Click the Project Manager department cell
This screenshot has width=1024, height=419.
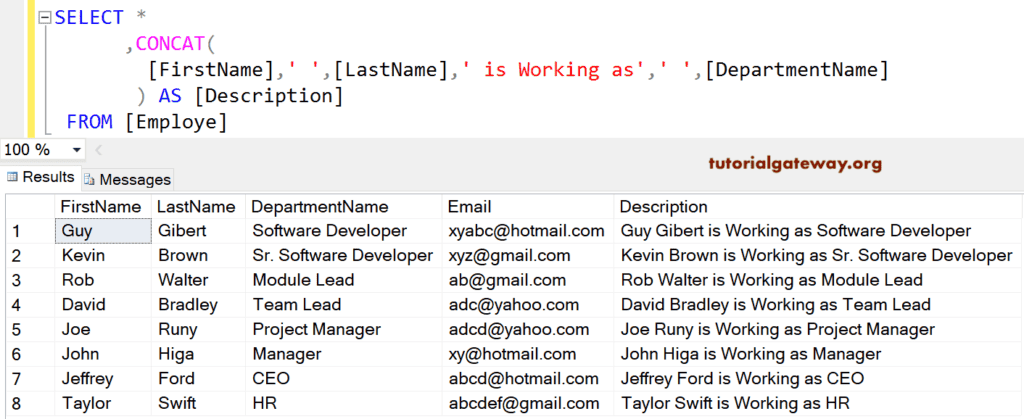pos(316,329)
